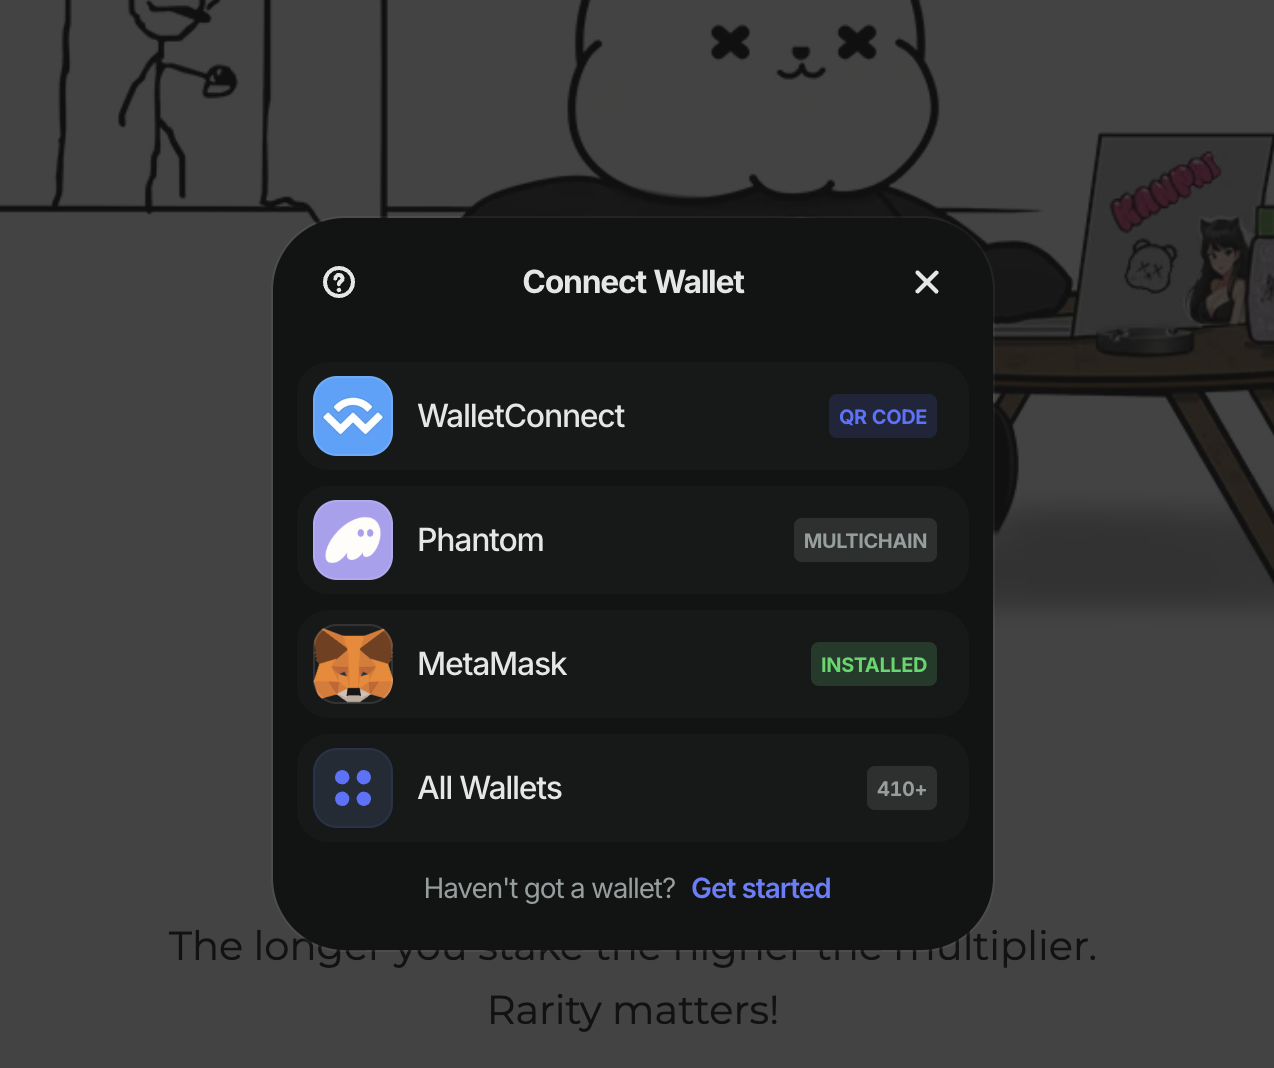
Task: Click the Connect Wallet title text
Action: click(633, 282)
